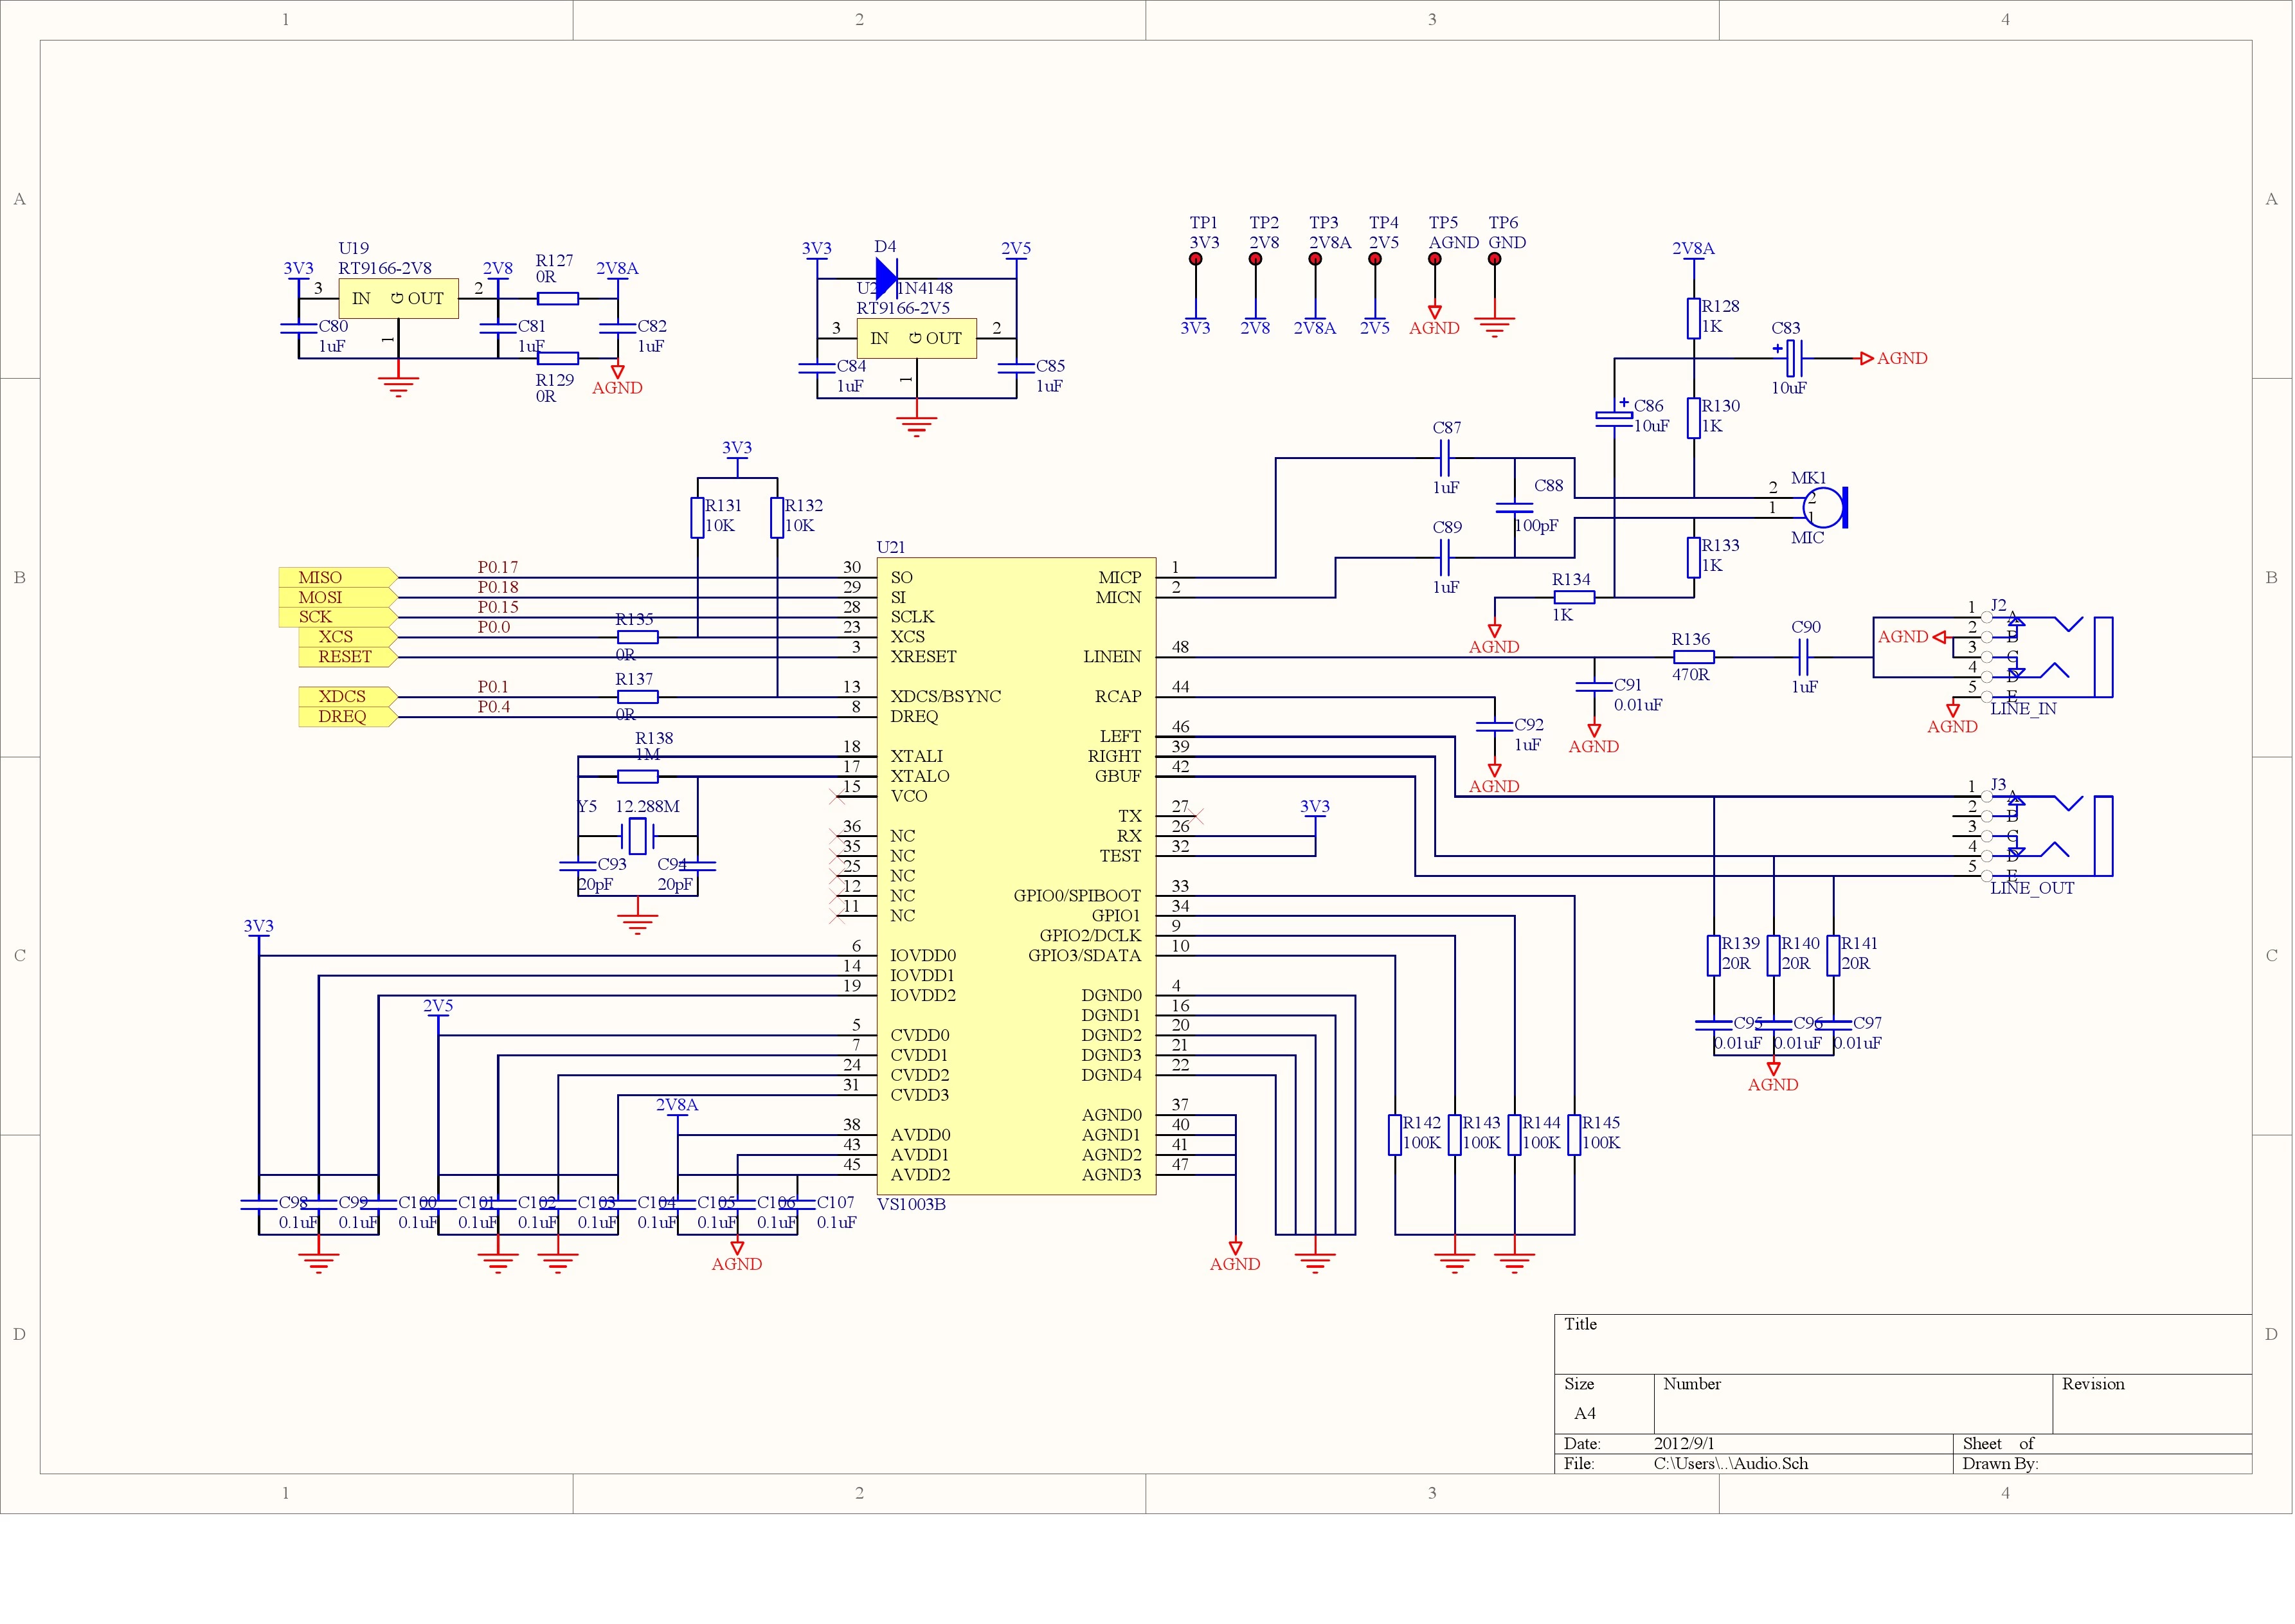Click the XDCS/BSYNC pin label
Image resolution: width=2295 pixels, height=1624 pixels.
946,696
